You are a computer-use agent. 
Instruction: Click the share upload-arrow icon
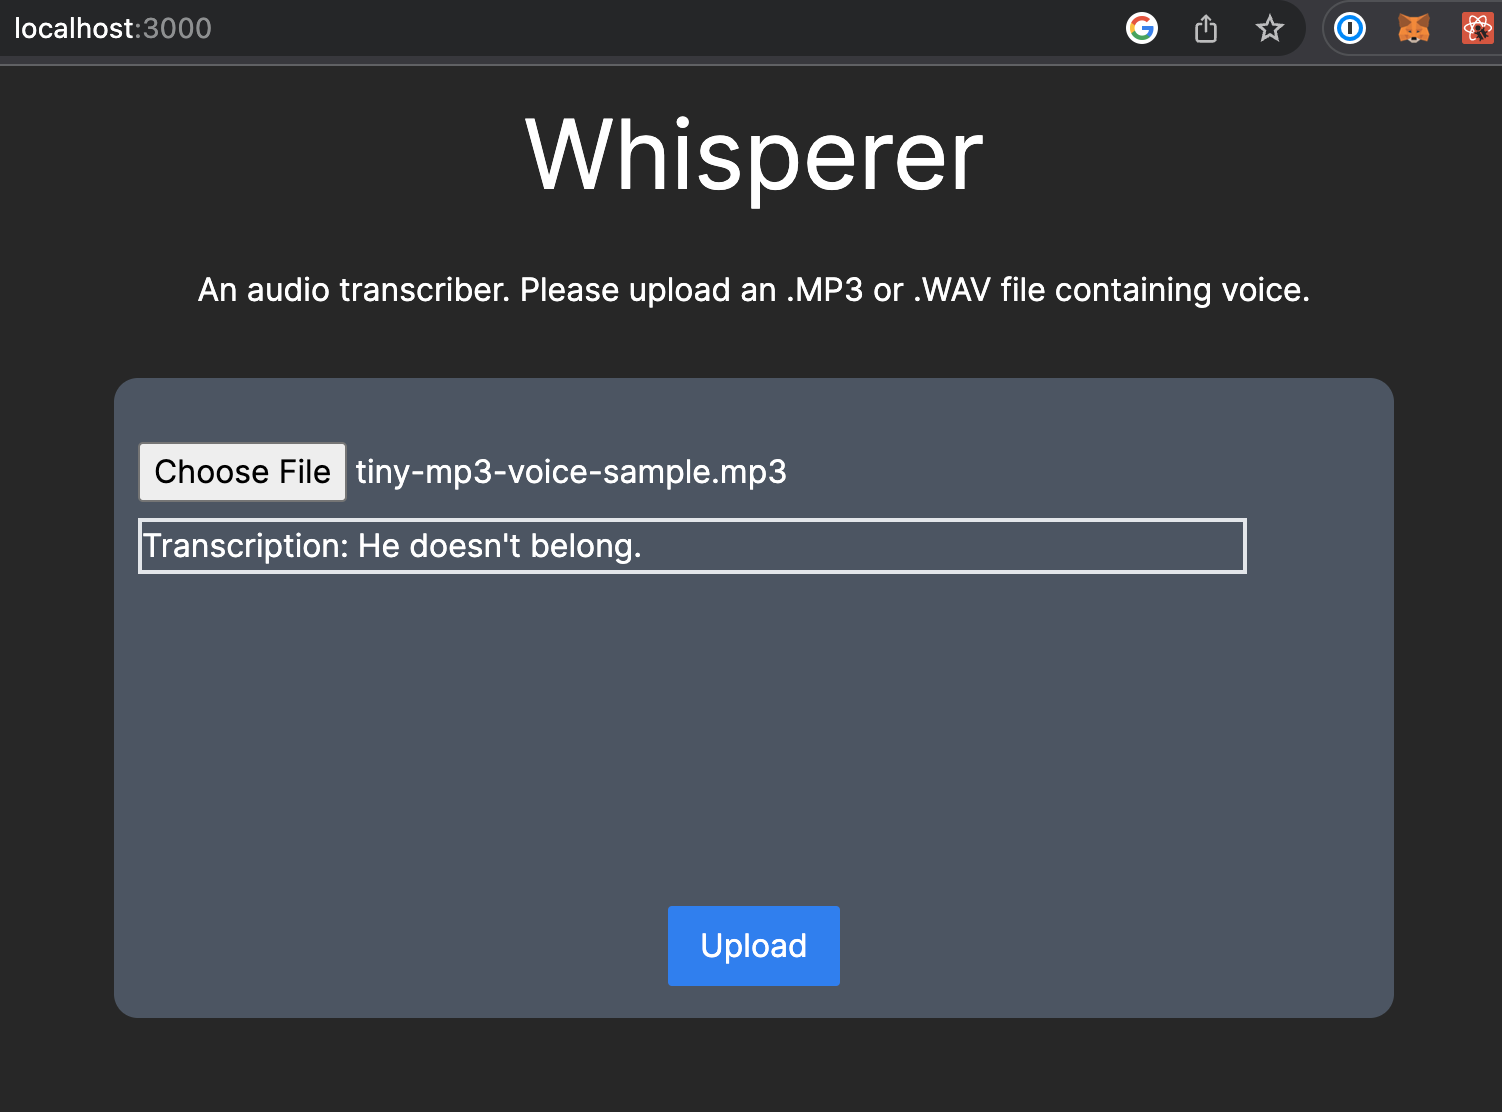[1205, 28]
